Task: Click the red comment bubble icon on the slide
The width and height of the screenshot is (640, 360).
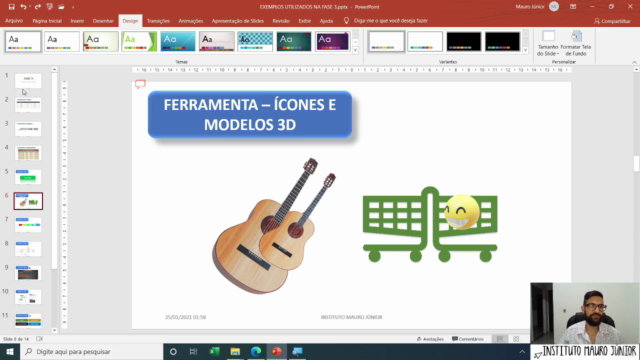Action: (x=140, y=84)
